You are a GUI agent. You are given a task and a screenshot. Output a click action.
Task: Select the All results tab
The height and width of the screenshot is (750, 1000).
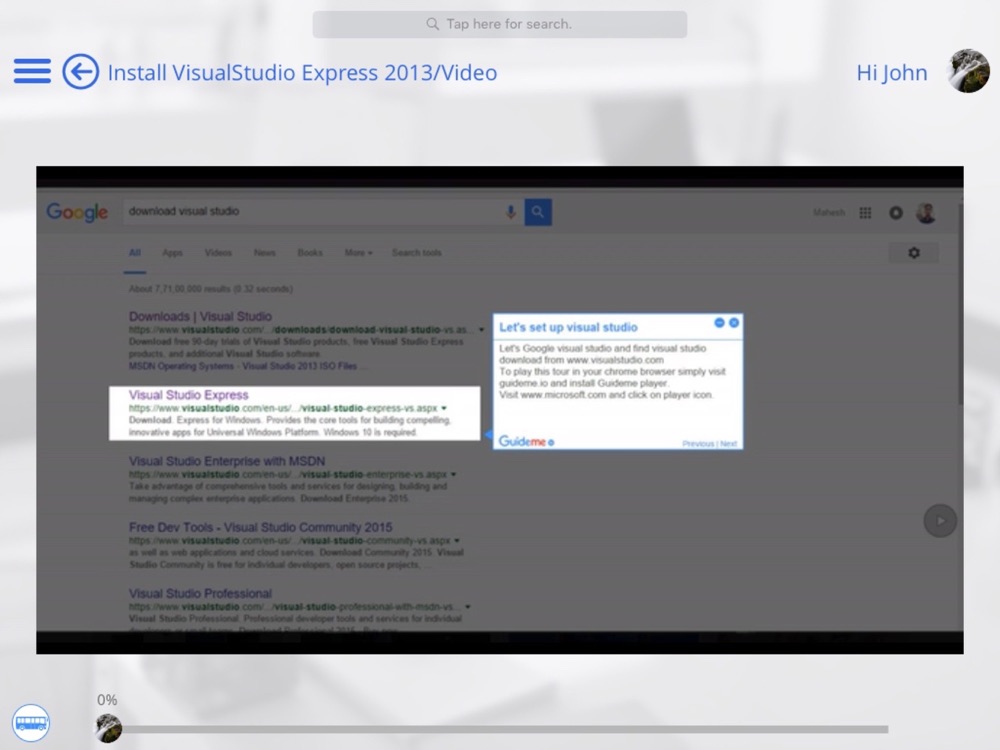(135, 253)
